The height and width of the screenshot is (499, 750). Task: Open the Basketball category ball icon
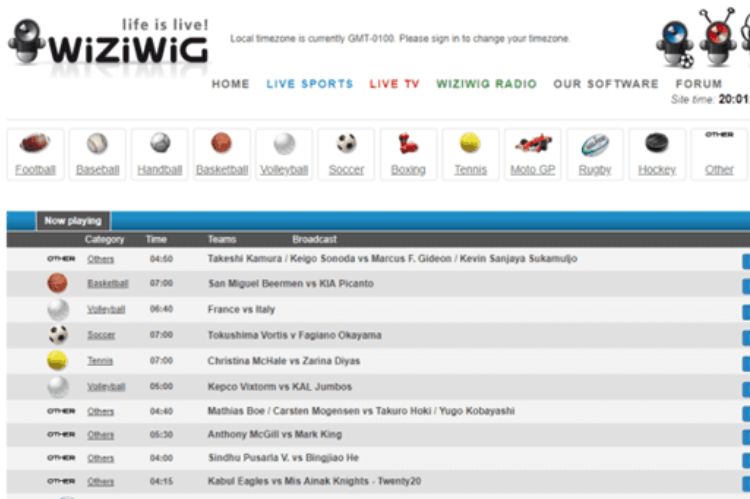221,143
